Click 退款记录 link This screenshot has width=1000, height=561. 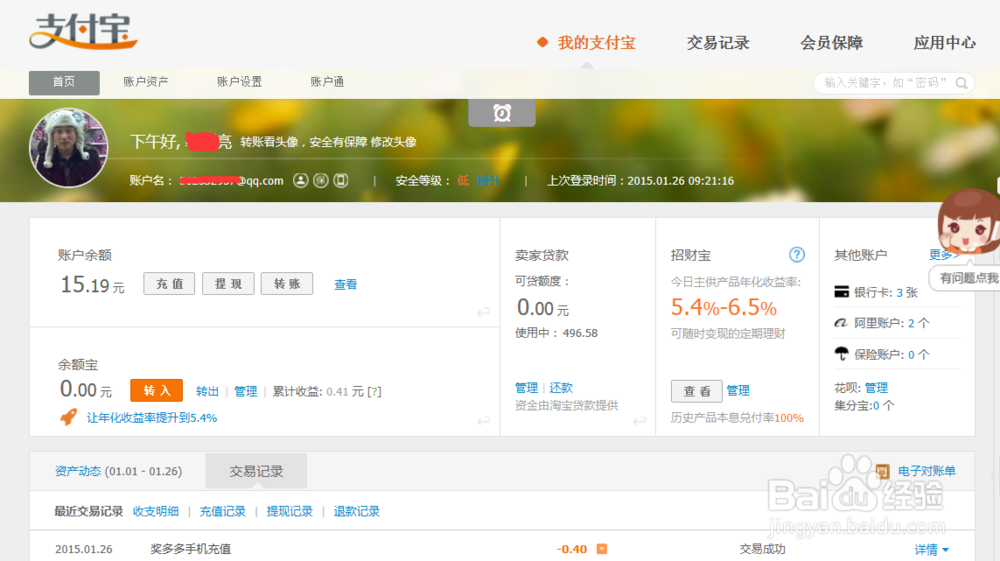(x=357, y=511)
